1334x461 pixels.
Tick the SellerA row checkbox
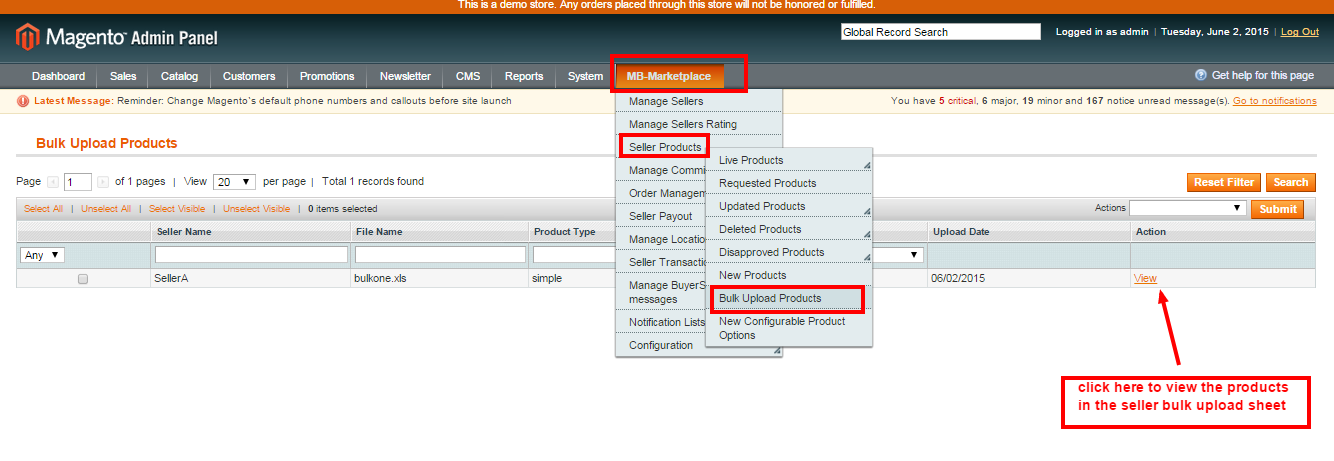(x=83, y=279)
